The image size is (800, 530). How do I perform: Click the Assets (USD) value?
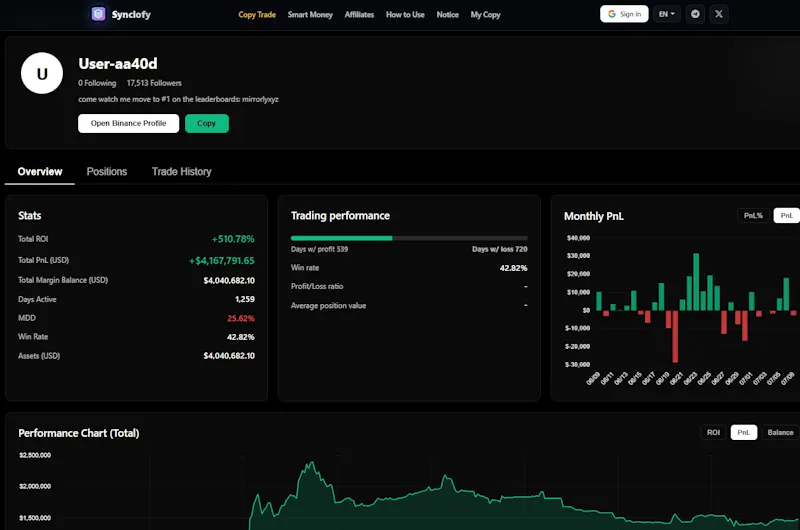click(x=229, y=356)
